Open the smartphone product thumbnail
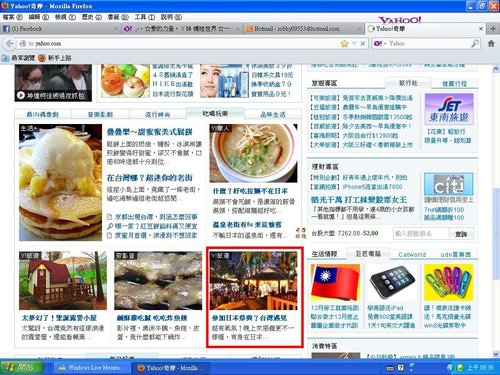 click(392, 283)
